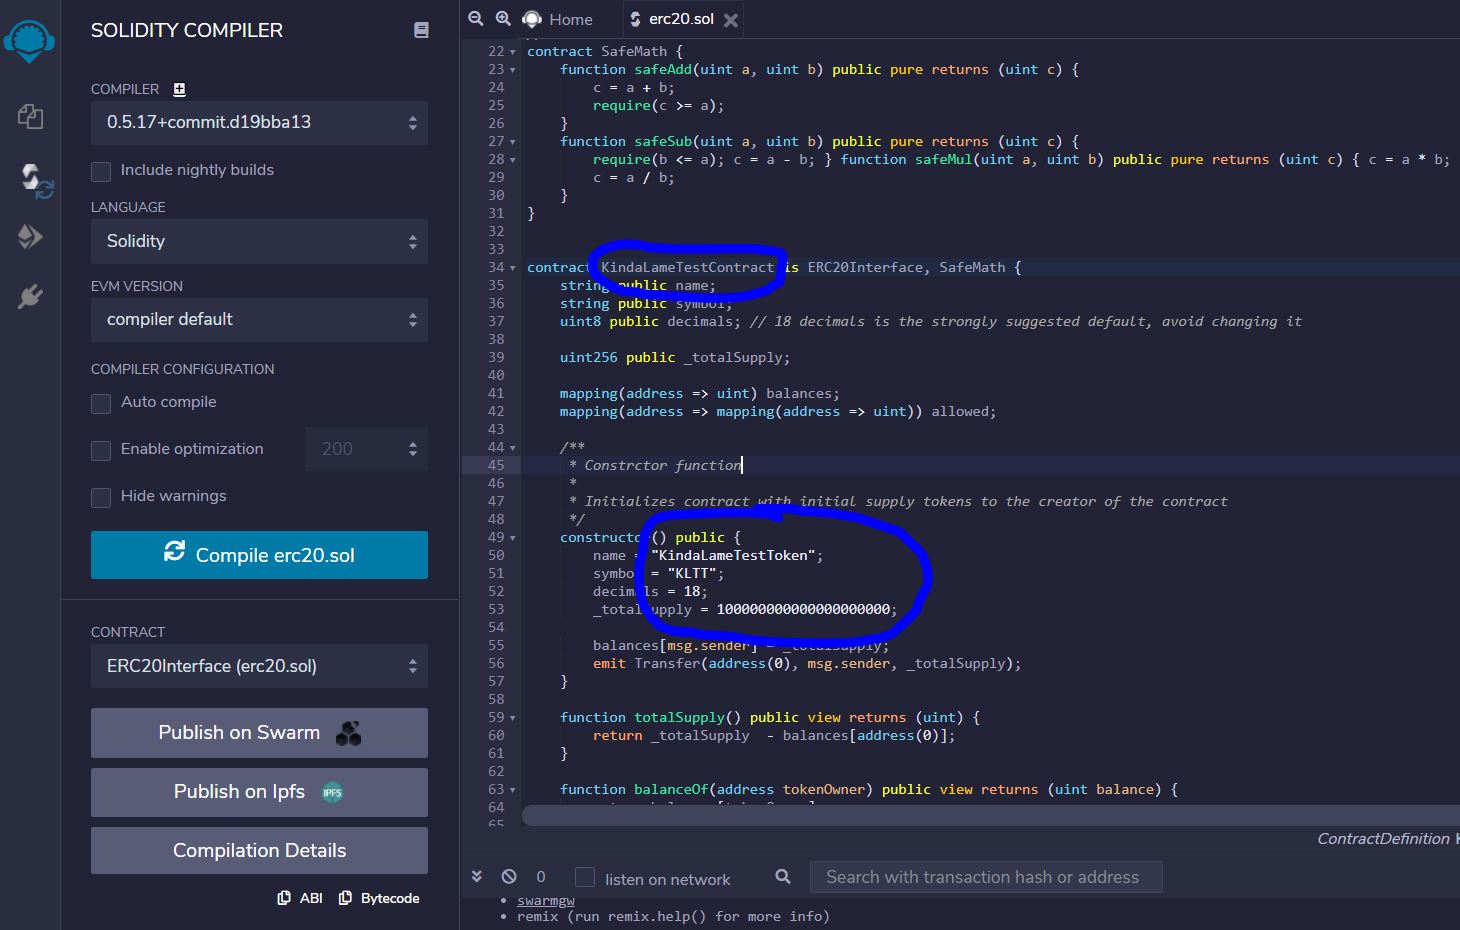Open the Solidity language dropdown

259,241
